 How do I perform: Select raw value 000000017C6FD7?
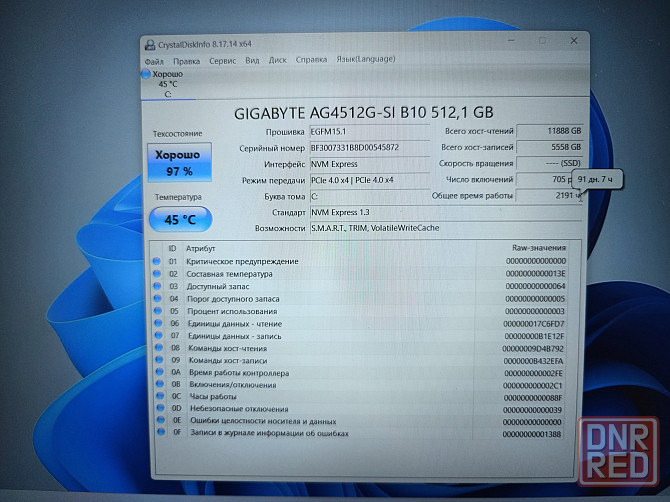coord(534,324)
